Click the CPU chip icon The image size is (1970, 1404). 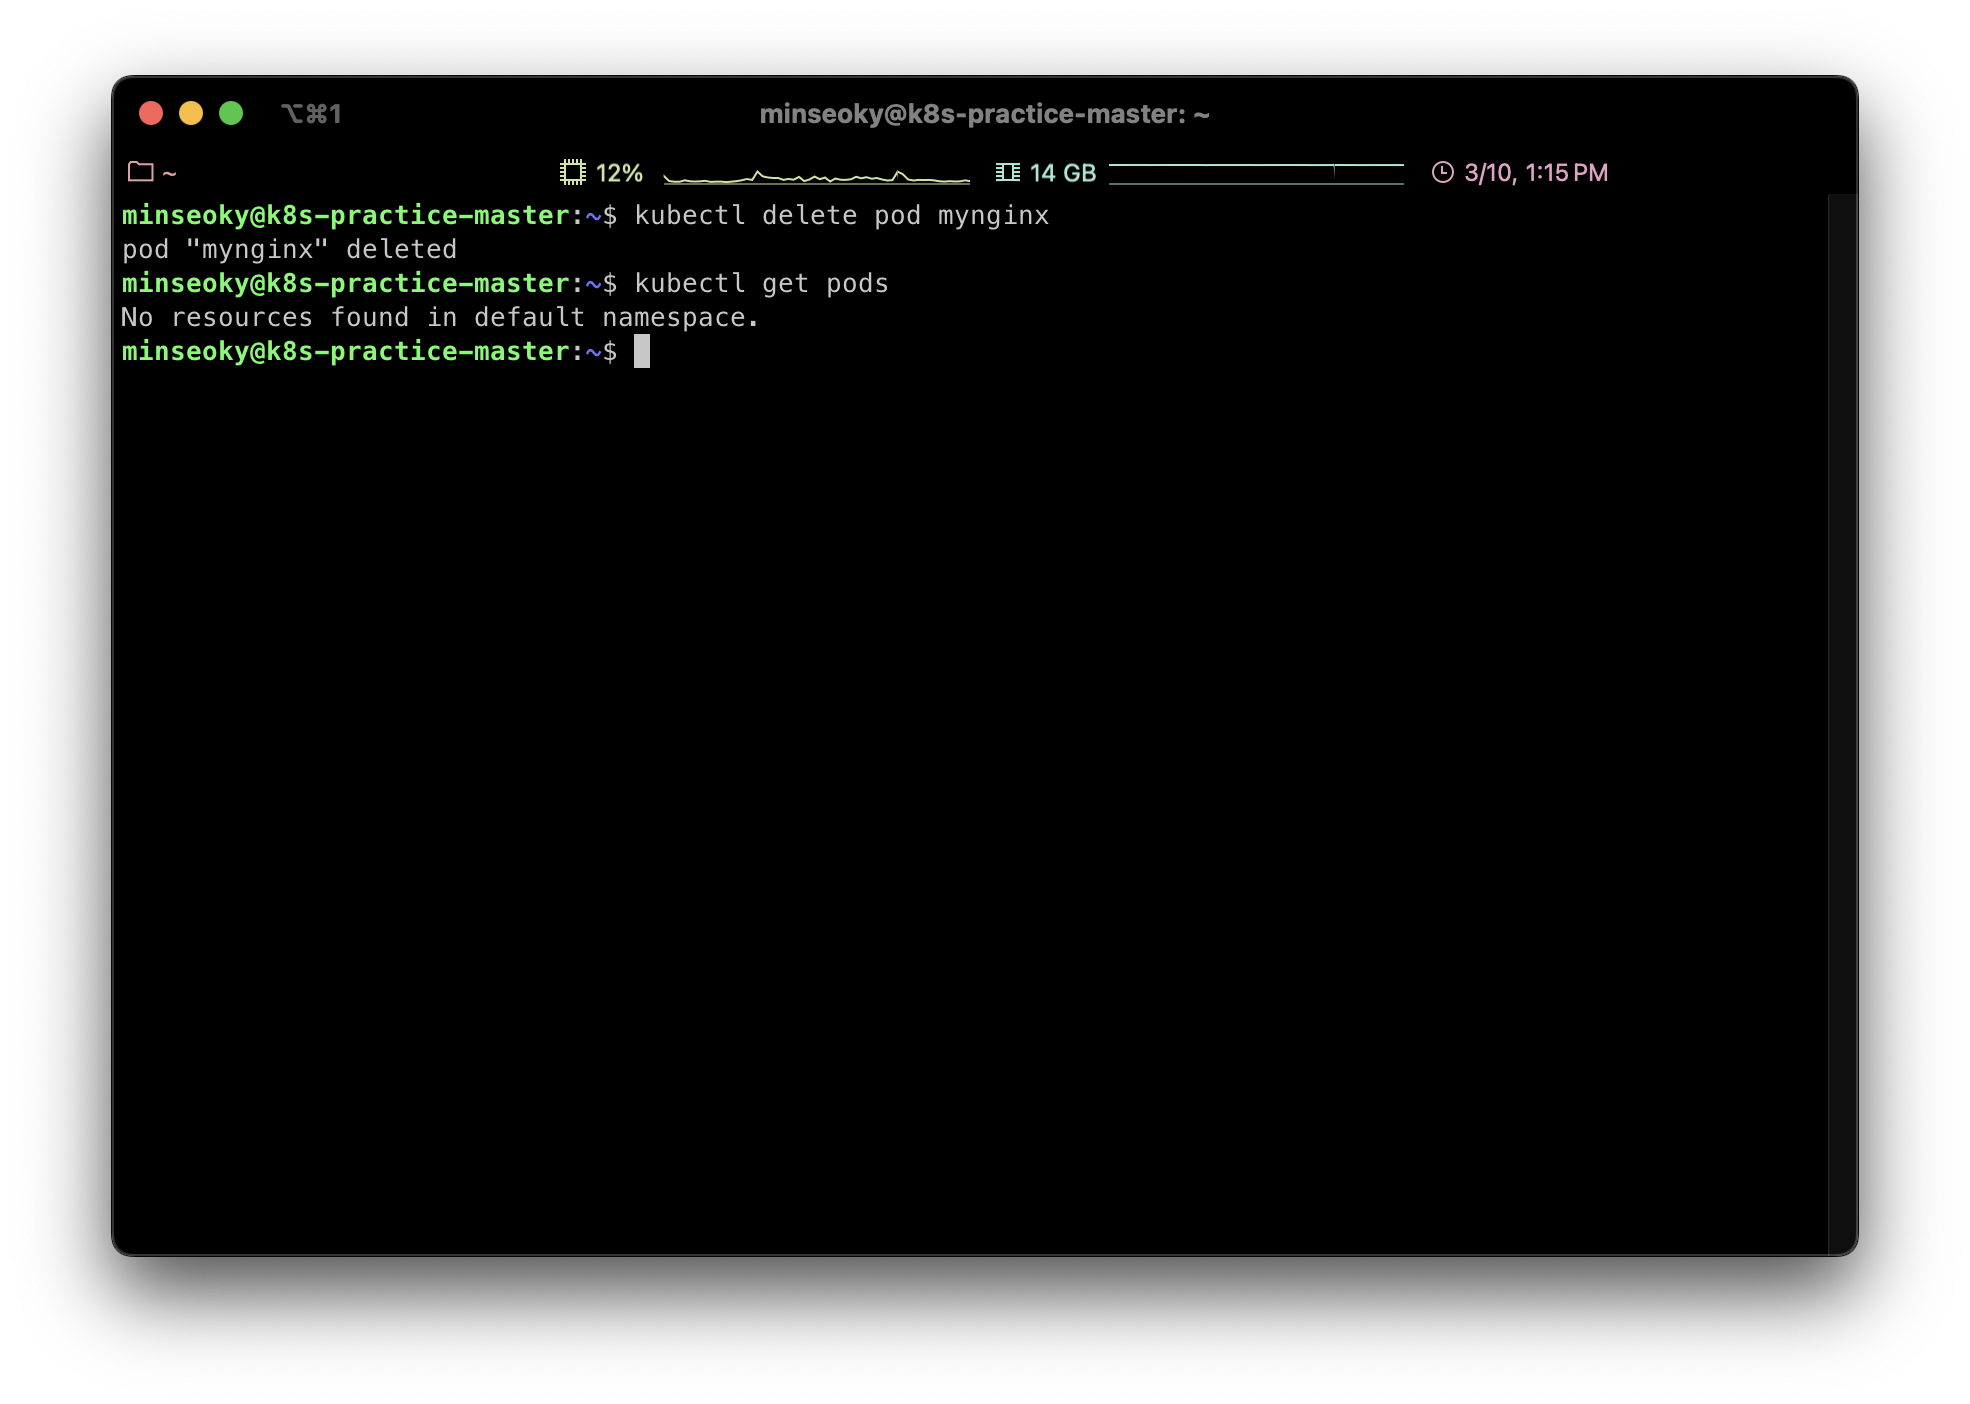572,172
